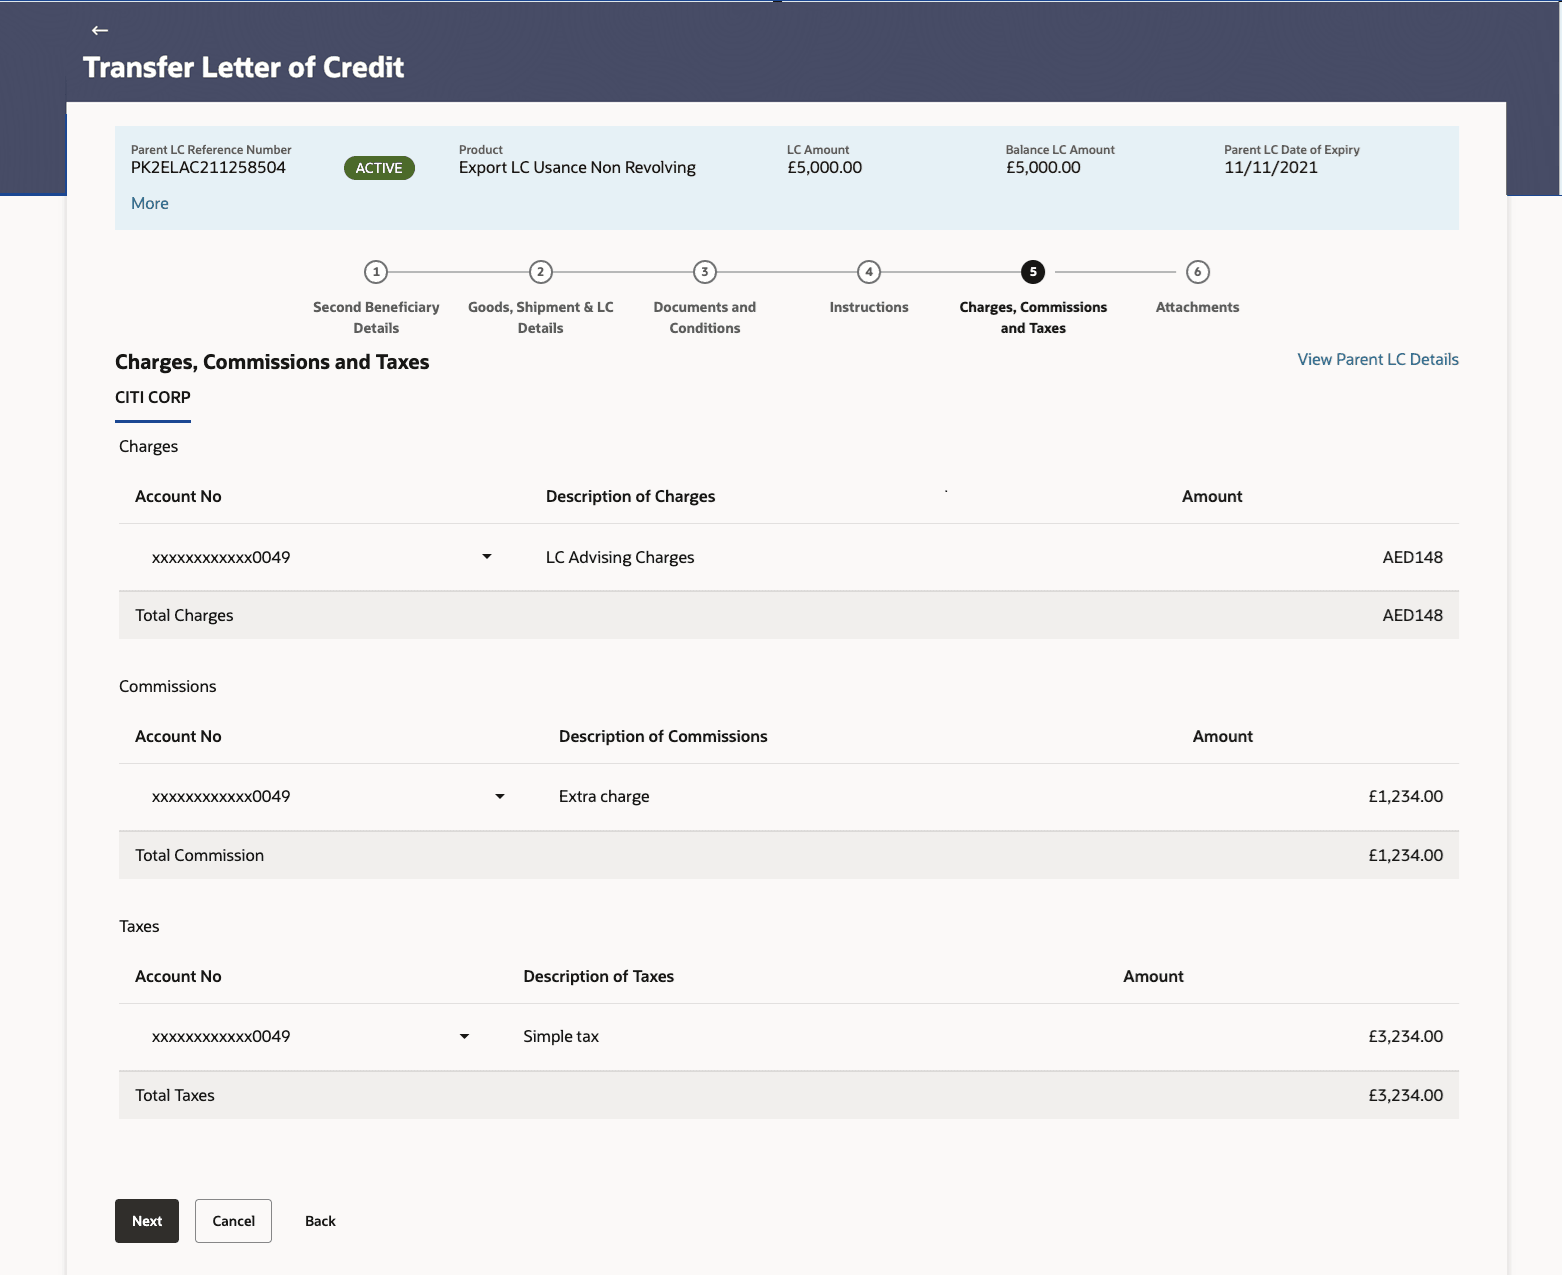
Task: Click the Charges account field xxxxxxxxxxxx0049
Action: pyautogui.click(x=221, y=558)
